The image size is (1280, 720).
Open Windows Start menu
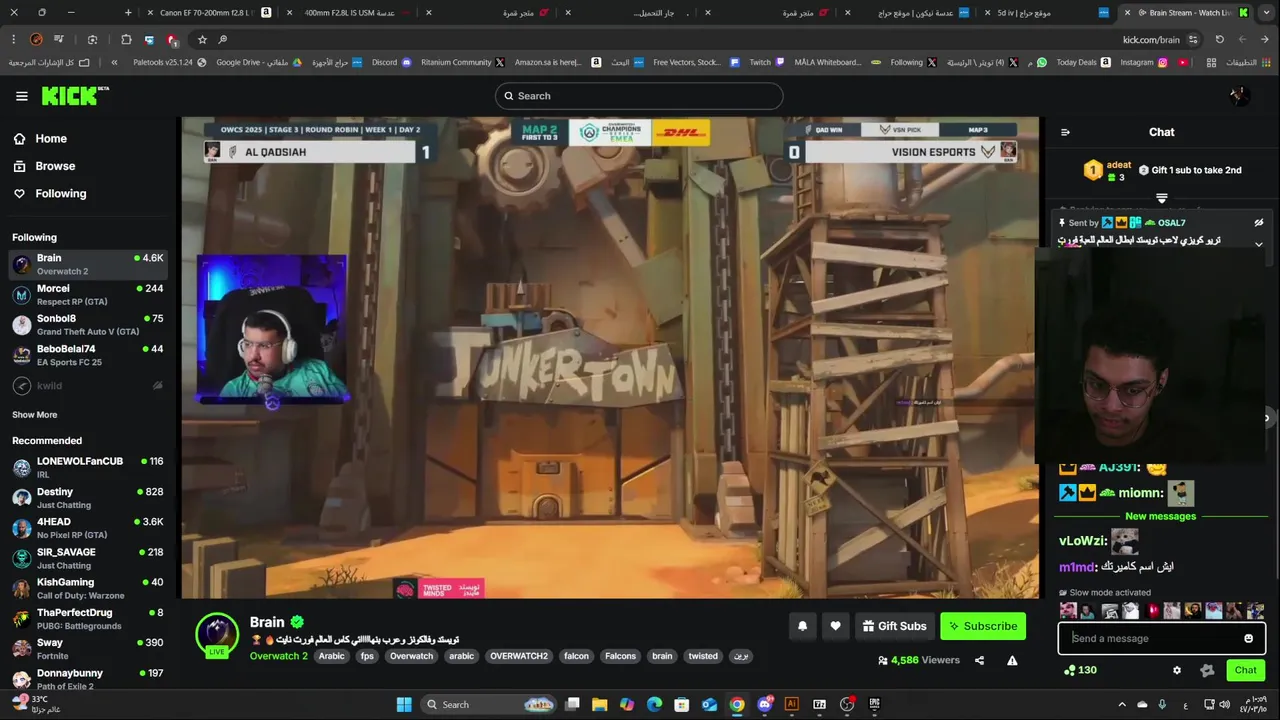(404, 704)
